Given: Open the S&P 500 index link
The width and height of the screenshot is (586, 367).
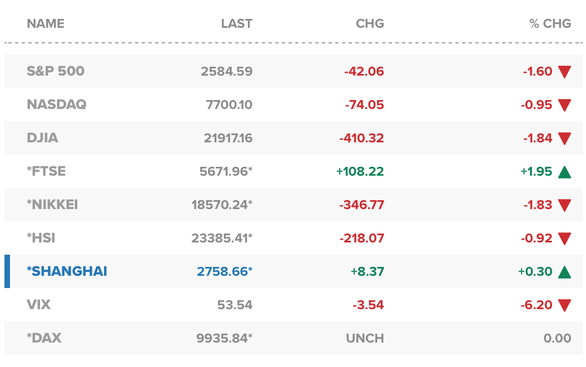Looking at the screenshot, I should tap(56, 71).
